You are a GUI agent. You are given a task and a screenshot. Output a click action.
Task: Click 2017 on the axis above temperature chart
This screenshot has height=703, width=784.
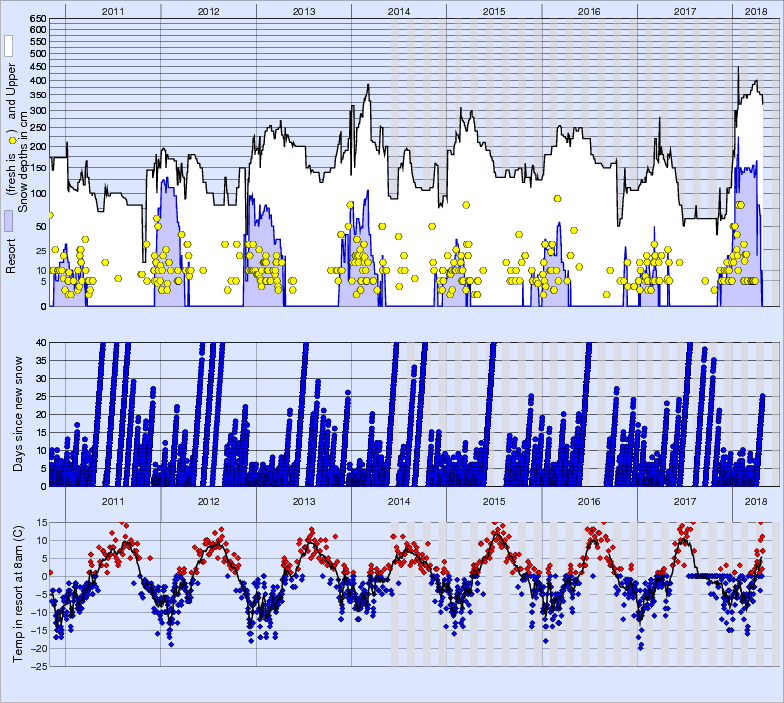685,501
